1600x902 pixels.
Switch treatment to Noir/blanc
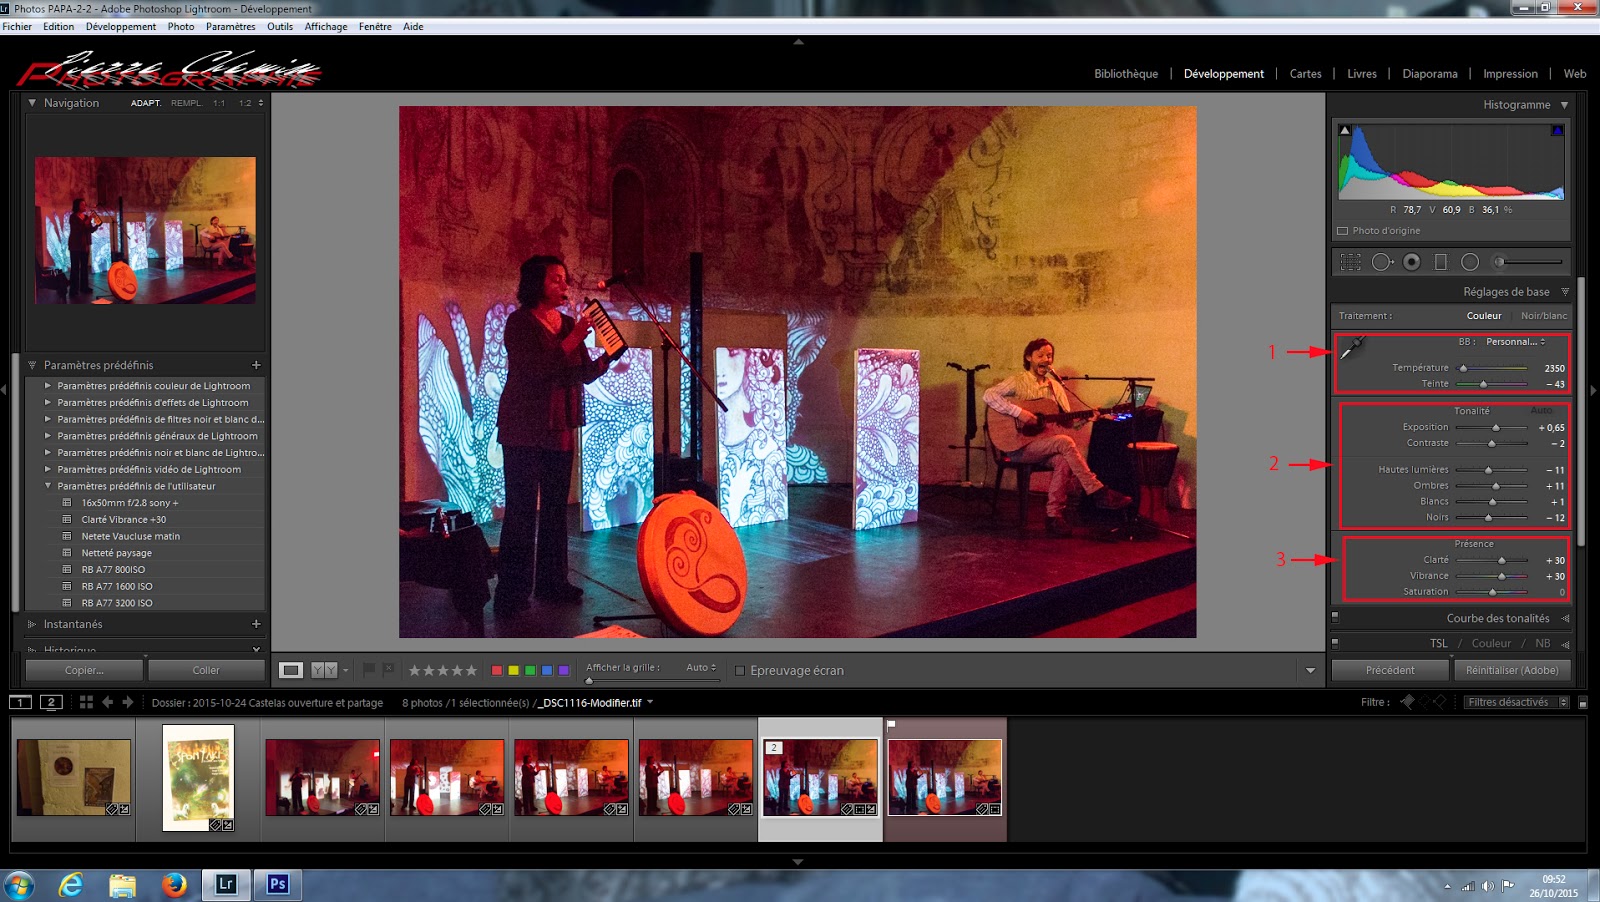pos(1544,316)
